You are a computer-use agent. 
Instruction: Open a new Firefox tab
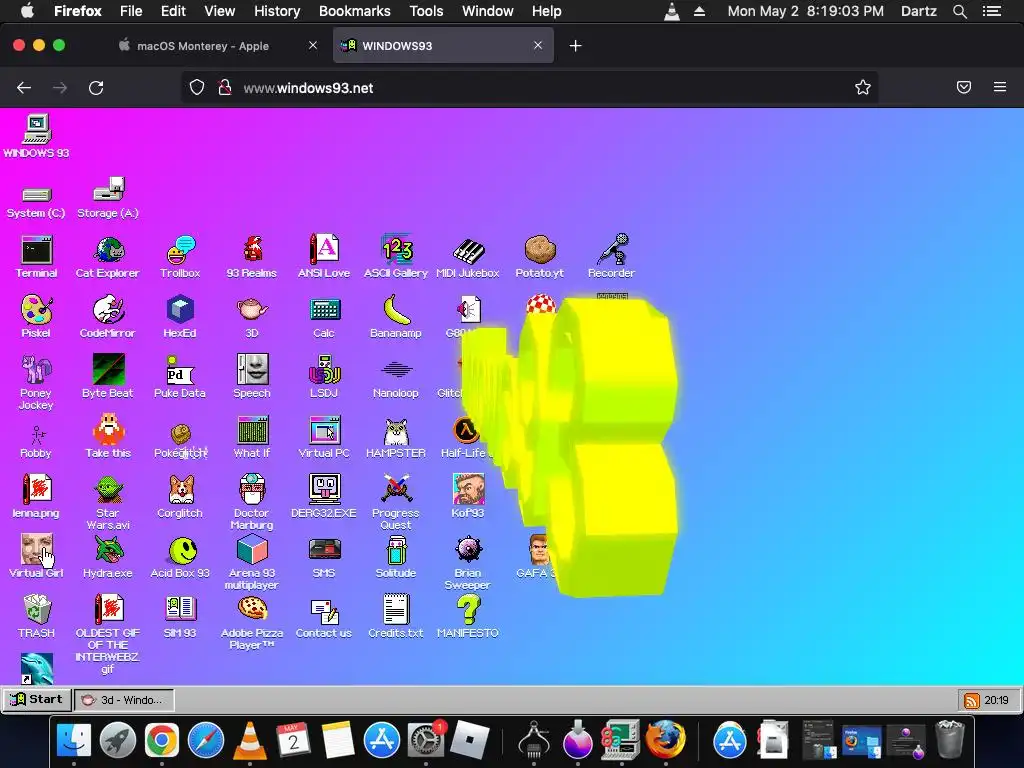coord(575,46)
